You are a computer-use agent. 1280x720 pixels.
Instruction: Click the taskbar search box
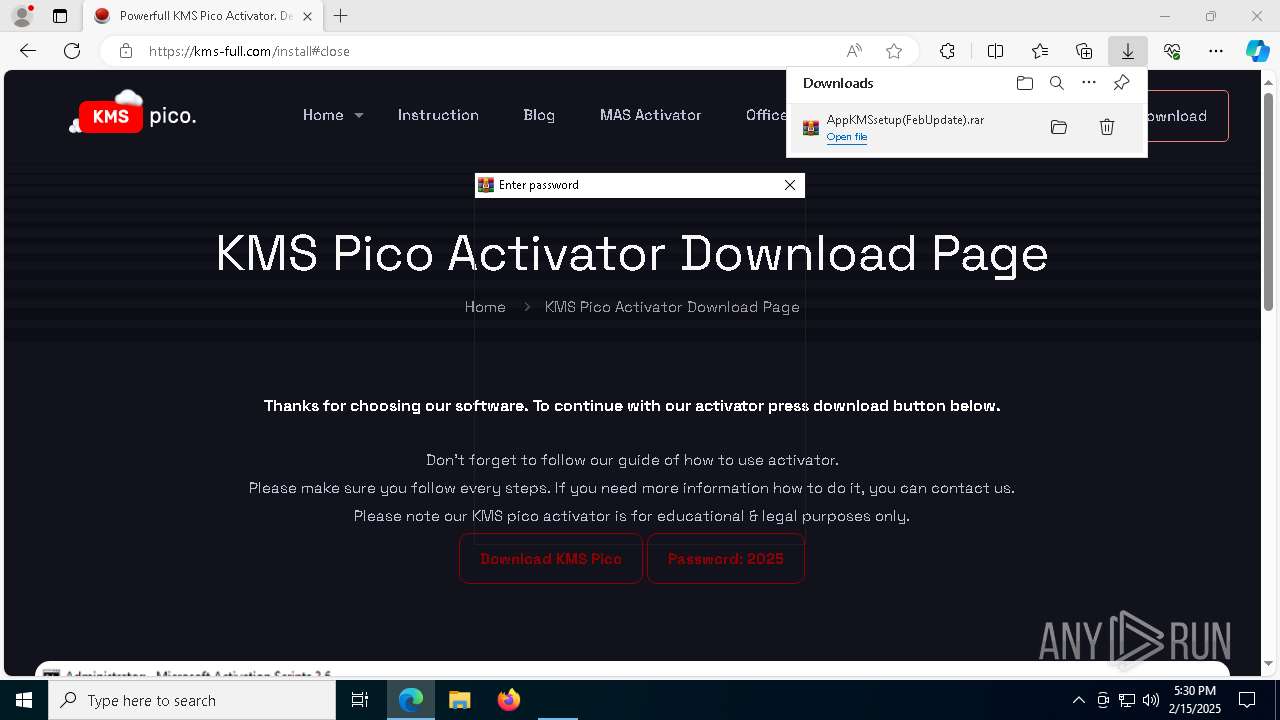pos(192,700)
